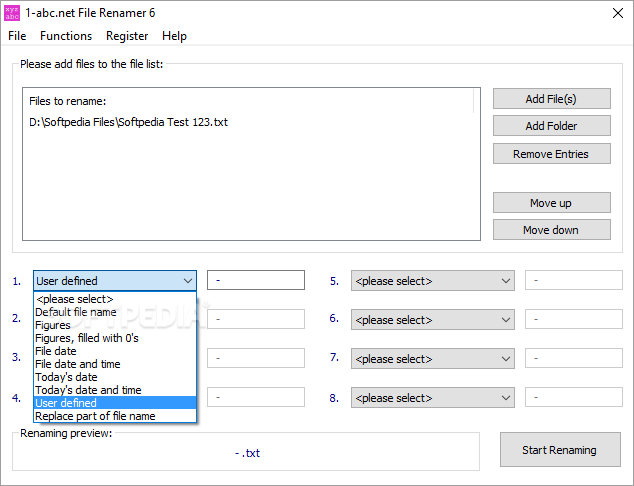Collapse the slot 1 User defined dropdown
Image resolution: width=634 pixels, height=486 pixels.
click(x=115, y=281)
